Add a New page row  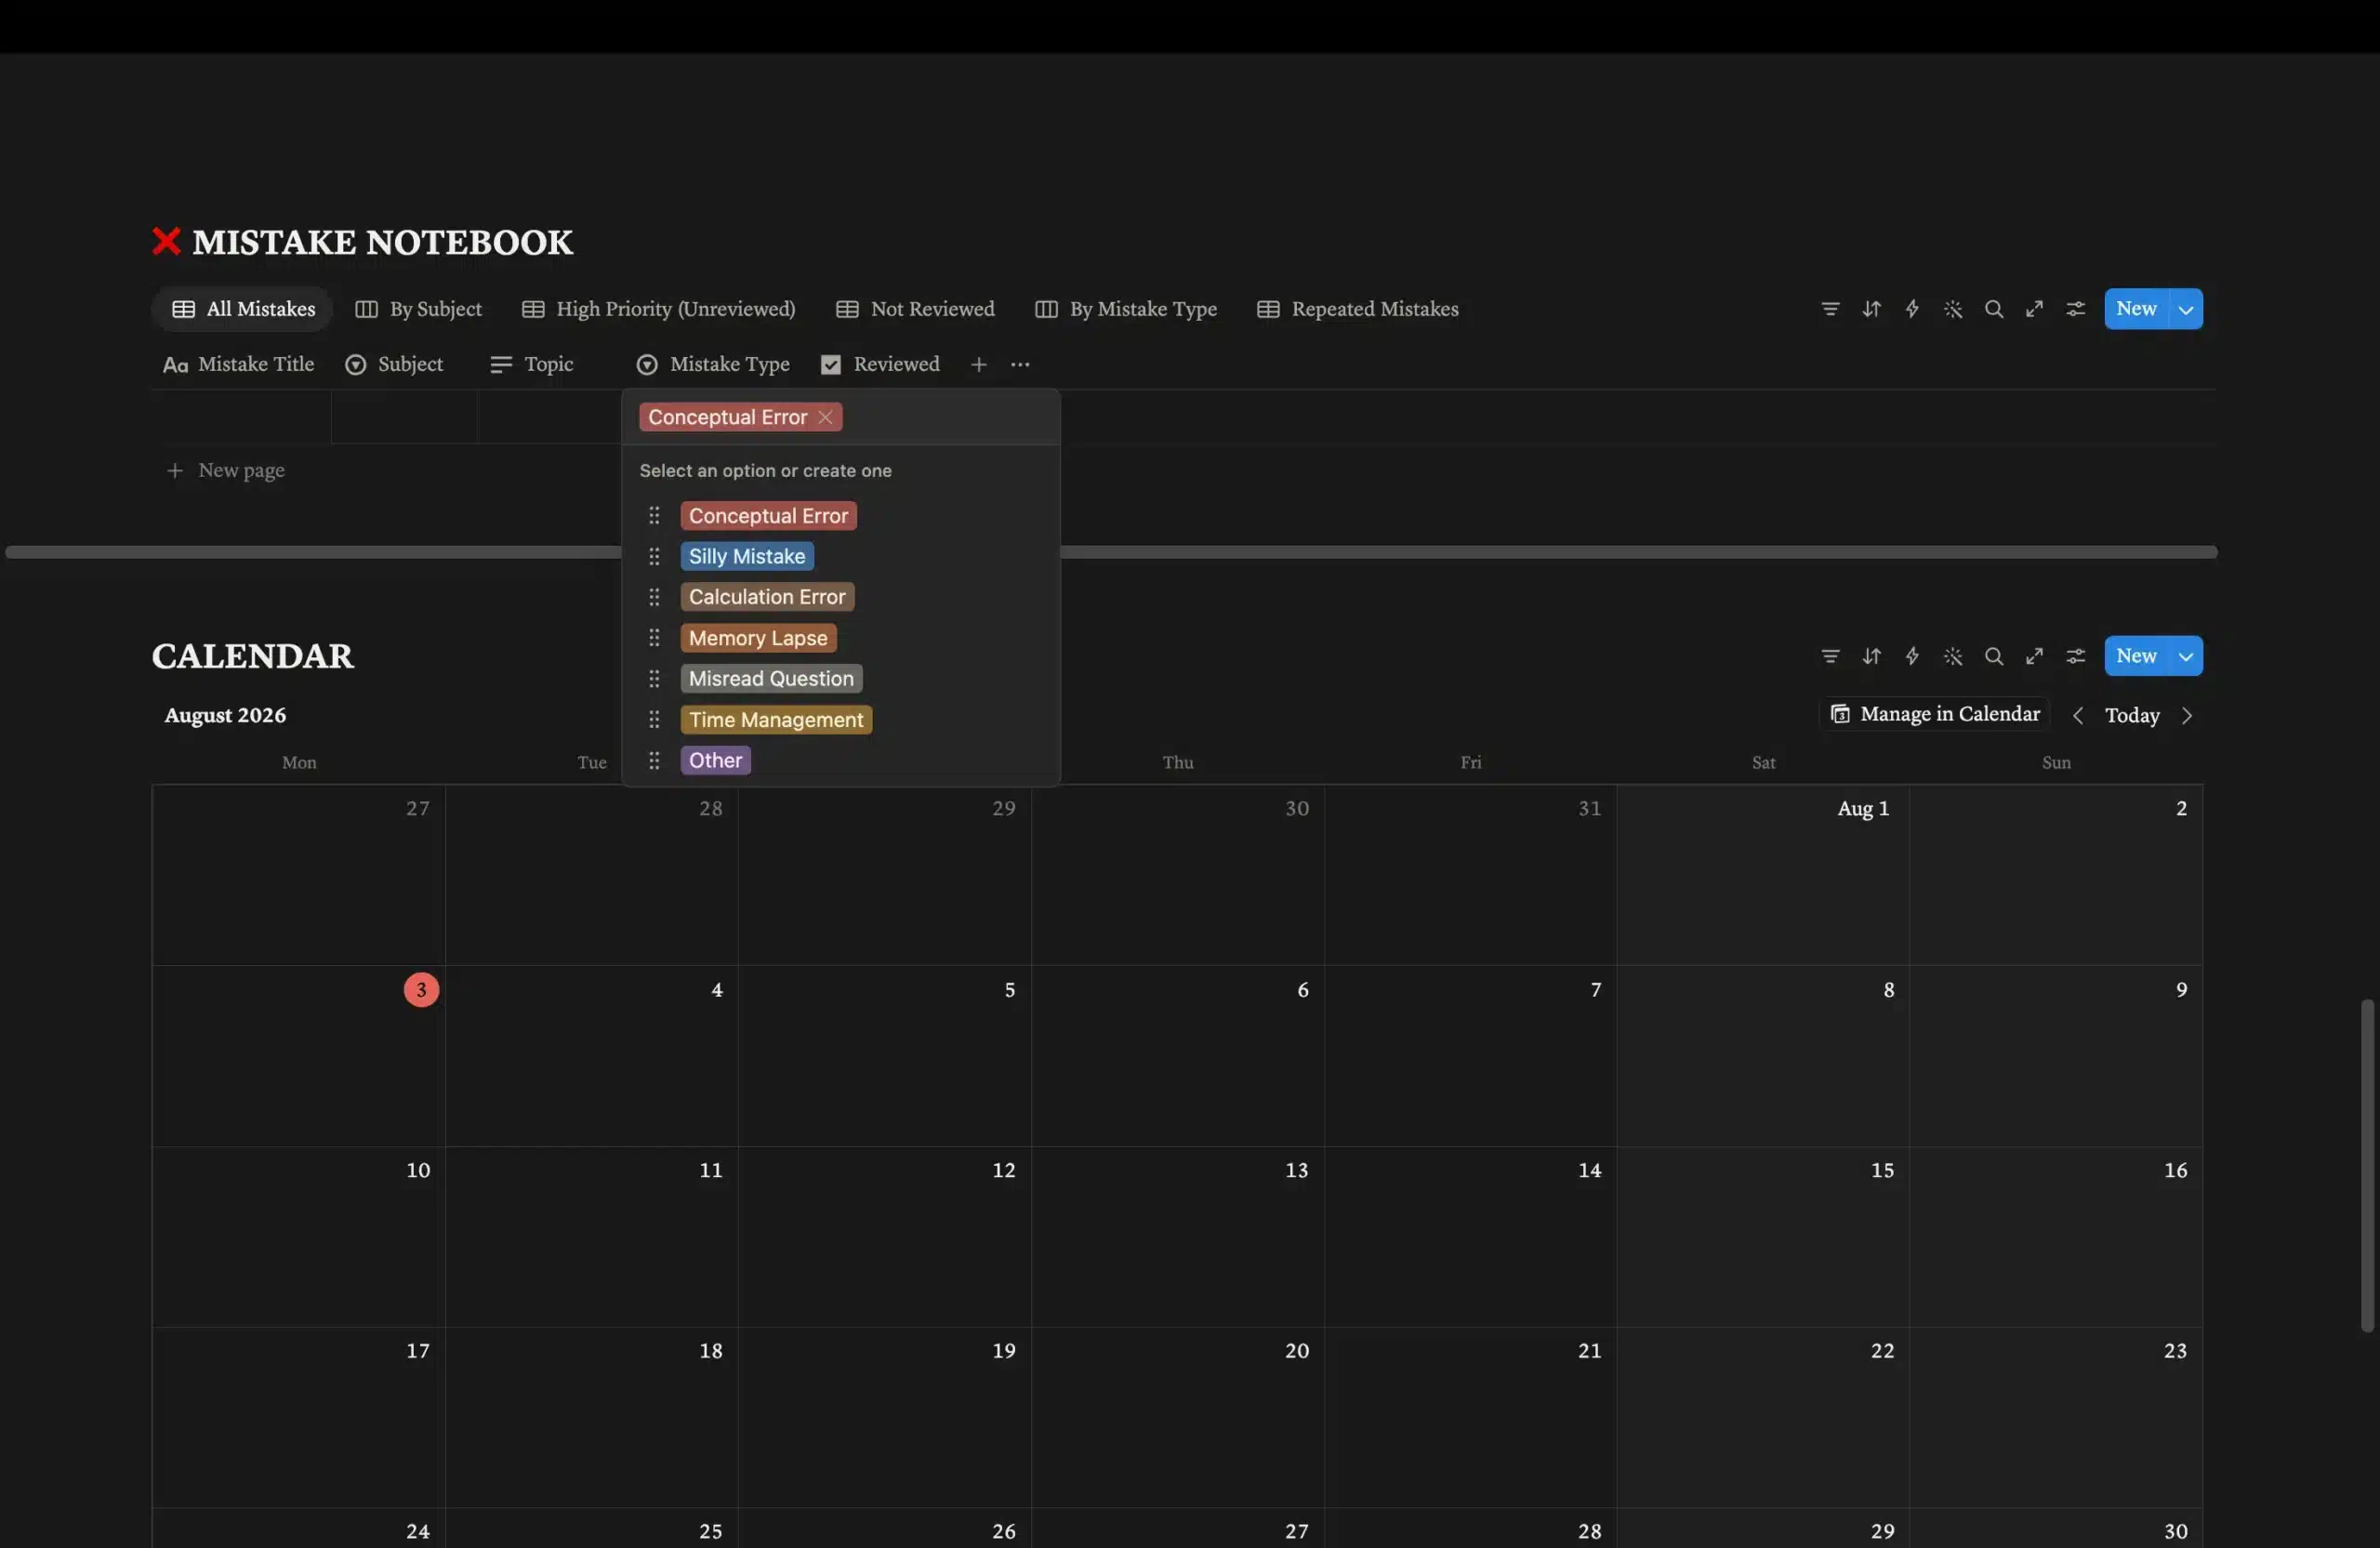click(x=225, y=470)
